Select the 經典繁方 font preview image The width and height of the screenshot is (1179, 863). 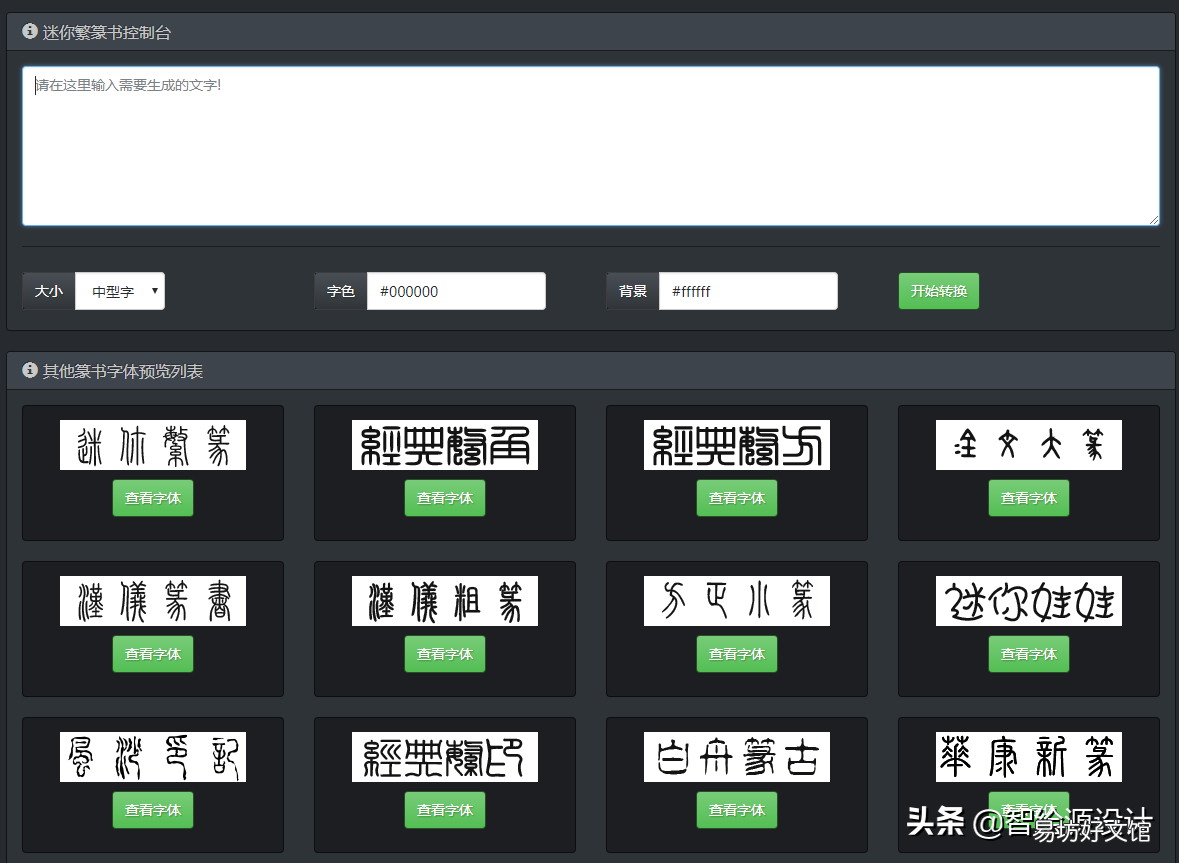[737, 445]
